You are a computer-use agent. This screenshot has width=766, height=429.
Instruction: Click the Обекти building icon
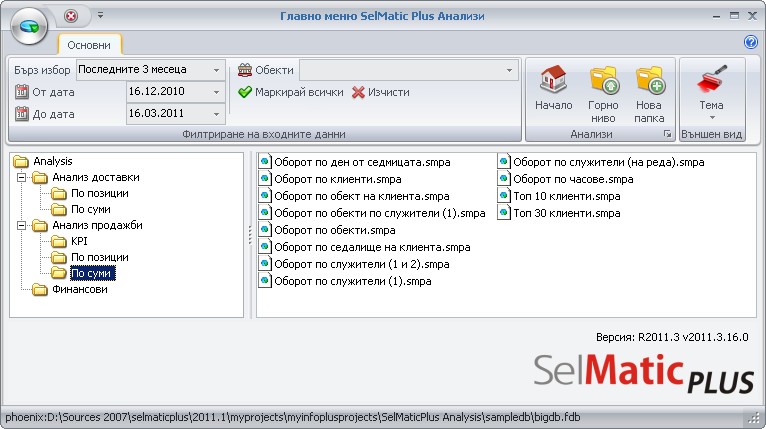point(245,70)
